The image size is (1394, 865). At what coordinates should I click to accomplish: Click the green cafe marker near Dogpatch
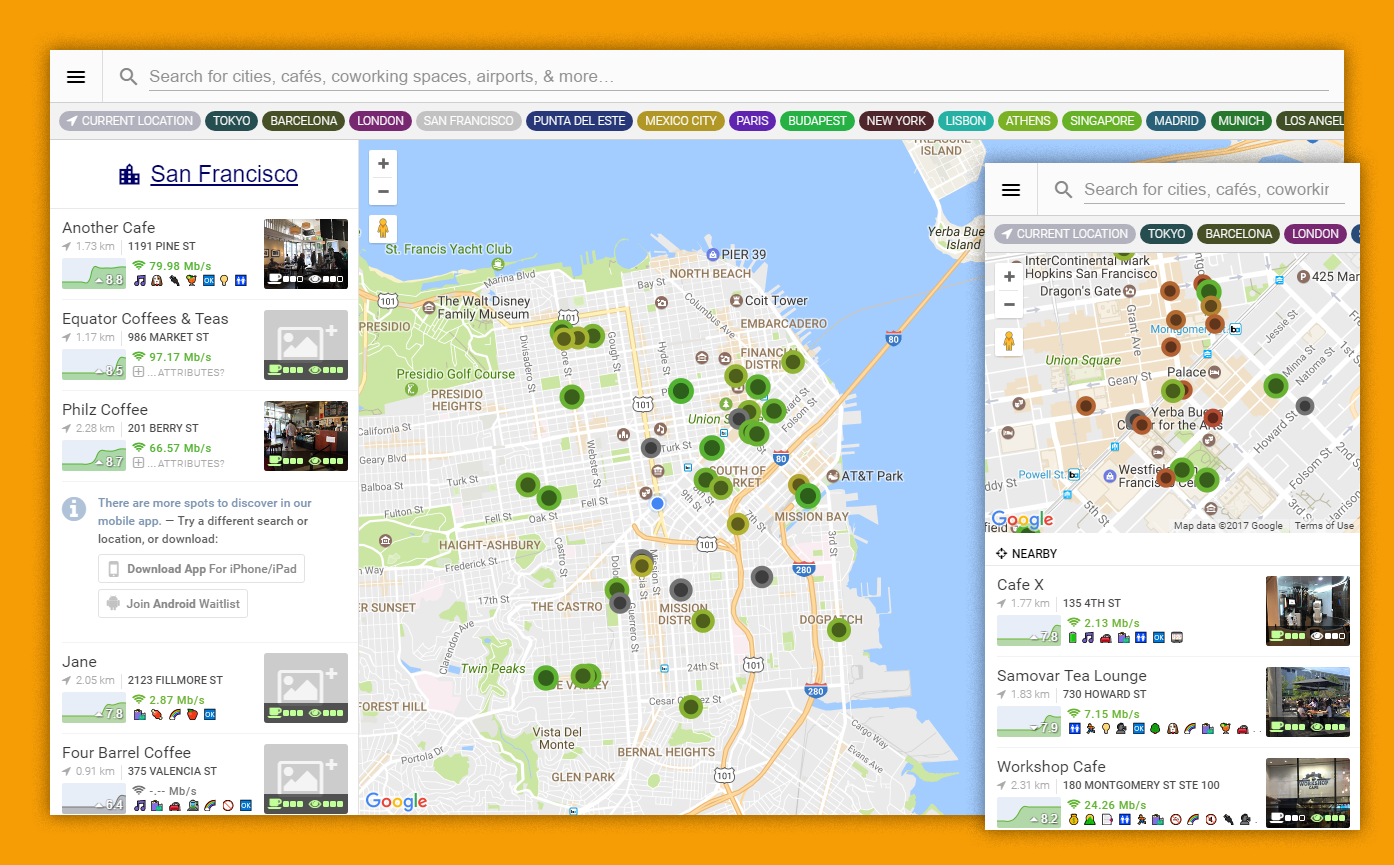838,630
